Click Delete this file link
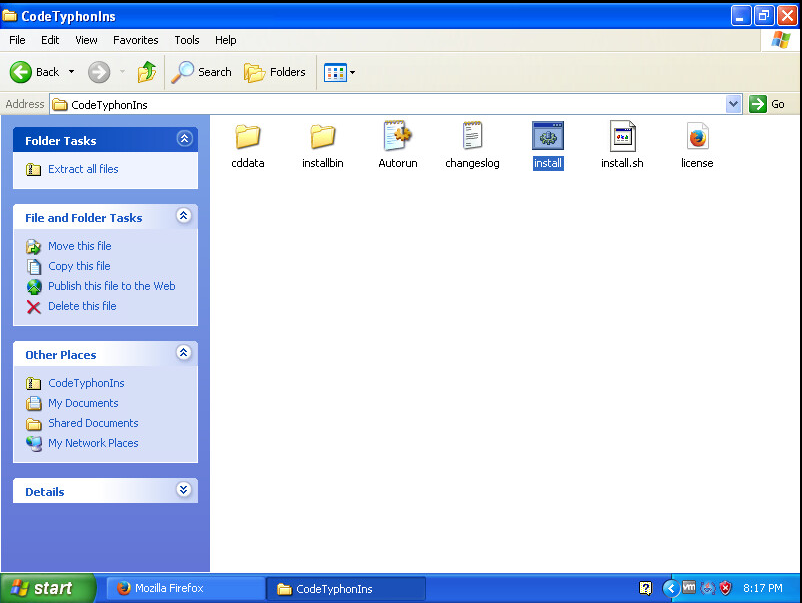Screen dimensions: 802x603 (82, 306)
